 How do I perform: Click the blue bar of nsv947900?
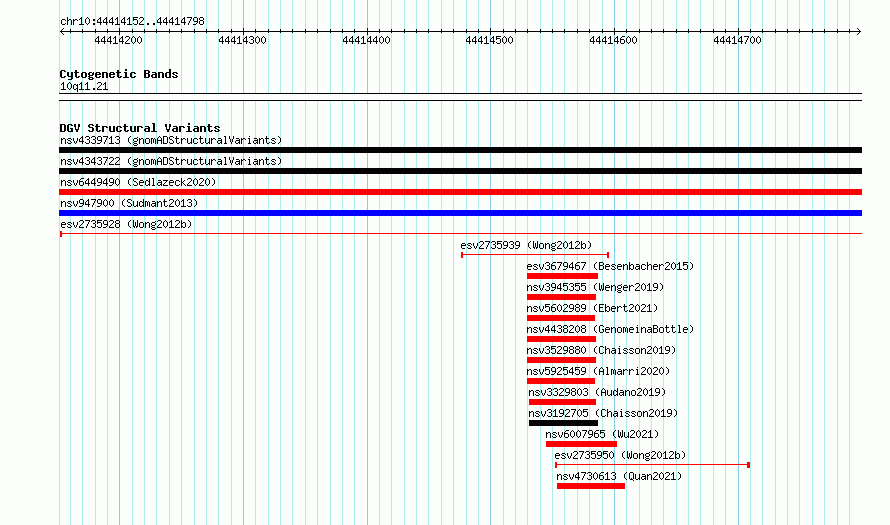[x=460, y=213]
